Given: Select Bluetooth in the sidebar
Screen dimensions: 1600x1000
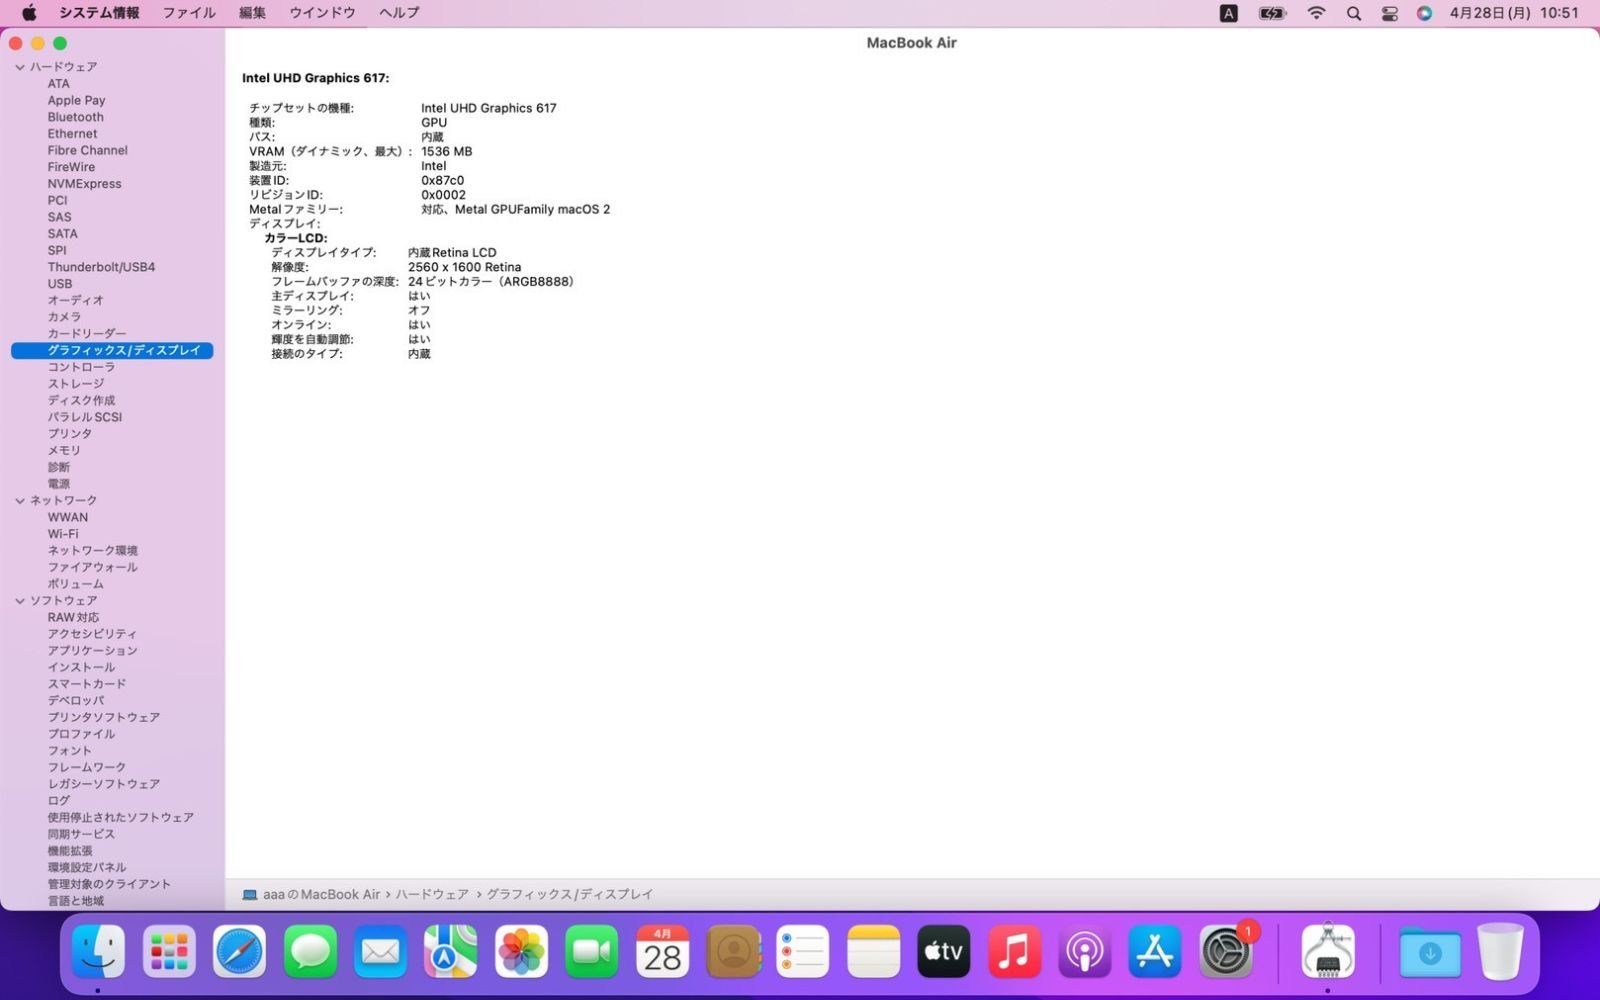Looking at the screenshot, I should click(76, 117).
